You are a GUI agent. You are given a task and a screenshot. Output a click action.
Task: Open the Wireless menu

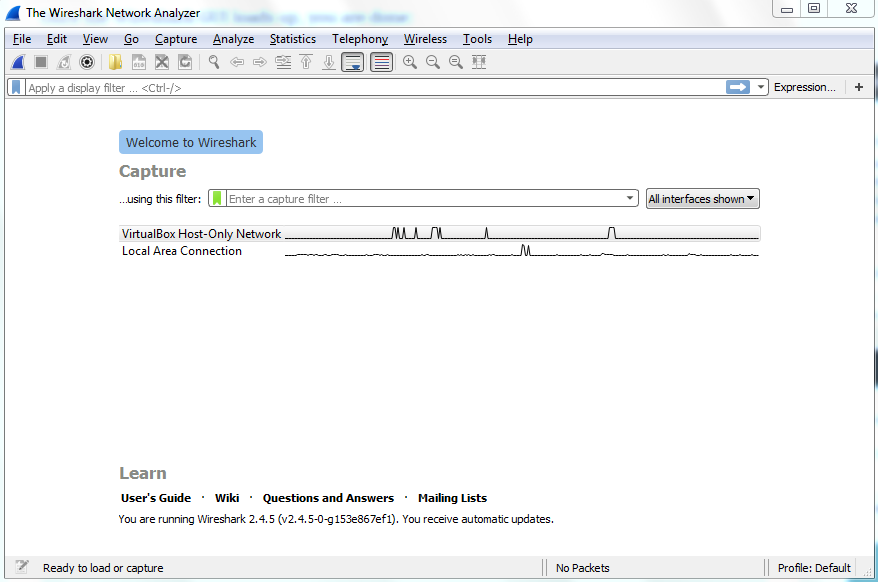(x=425, y=39)
